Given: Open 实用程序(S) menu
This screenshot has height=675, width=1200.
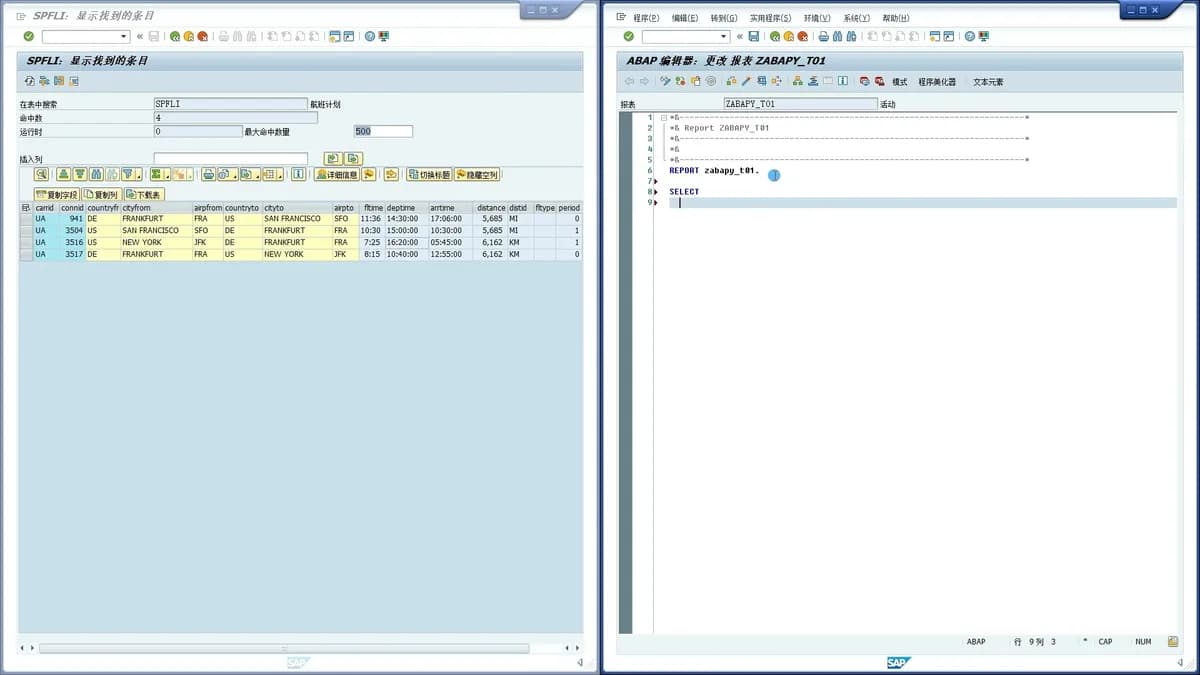Looking at the screenshot, I should click(x=771, y=18).
